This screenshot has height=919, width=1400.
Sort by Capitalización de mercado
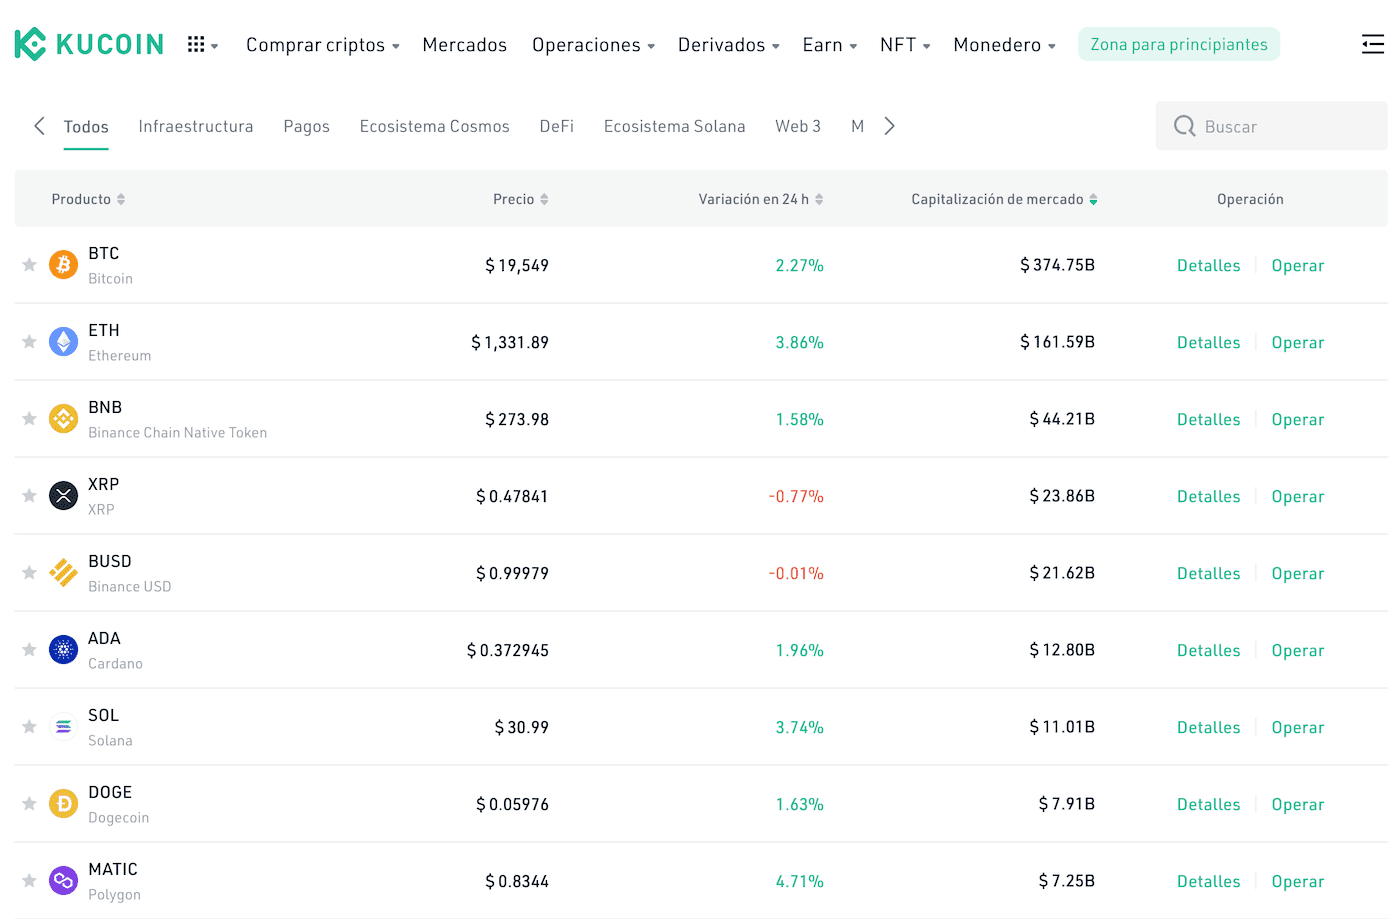pos(1005,199)
